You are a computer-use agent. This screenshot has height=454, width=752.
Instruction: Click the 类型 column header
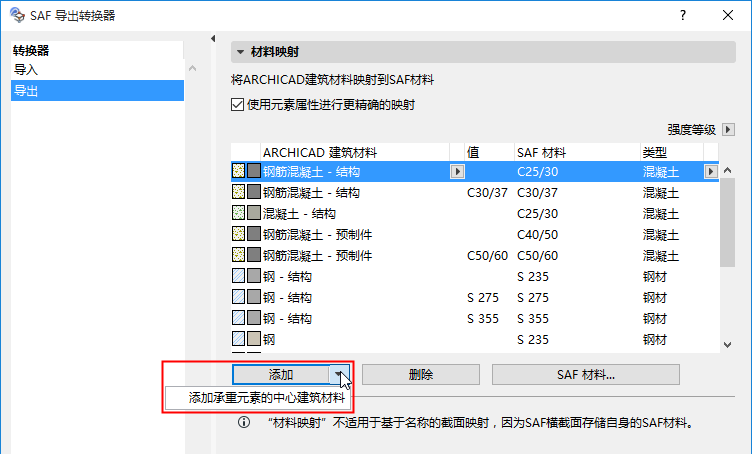(x=672, y=152)
